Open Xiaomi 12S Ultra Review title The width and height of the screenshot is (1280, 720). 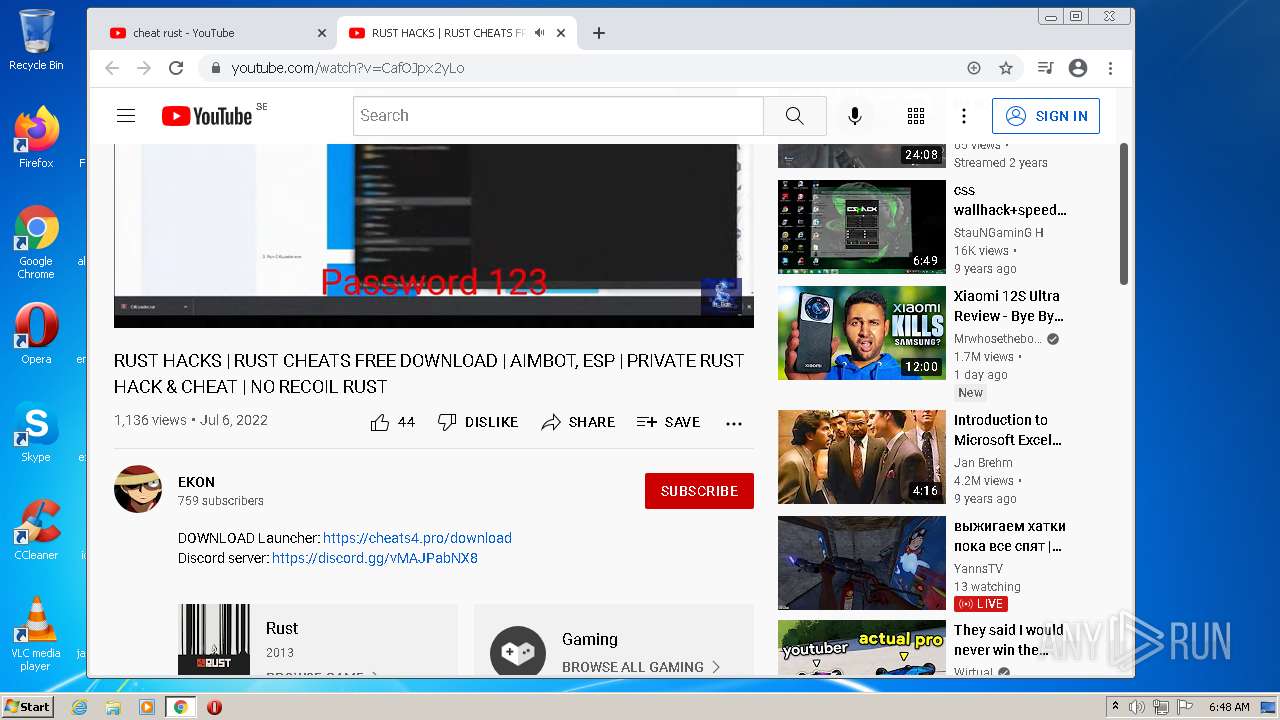coord(1008,306)
